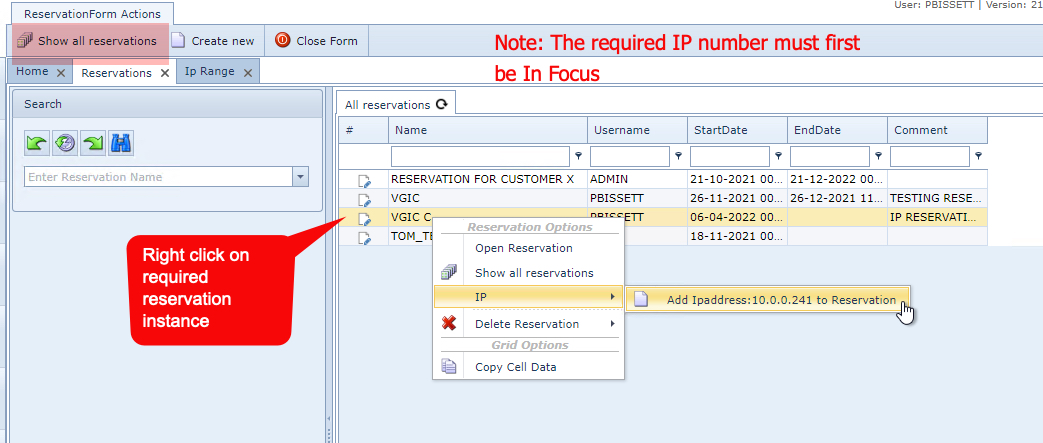Viewport: 1043px width, 443px height.
Task: Click the green back arrow in Search panel
Action: click(x=37, y=144)
